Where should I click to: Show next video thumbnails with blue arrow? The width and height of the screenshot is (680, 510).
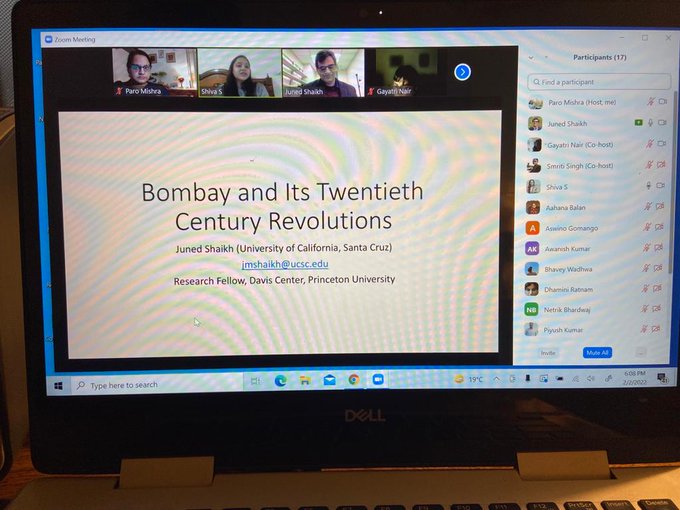pos(462,72)
